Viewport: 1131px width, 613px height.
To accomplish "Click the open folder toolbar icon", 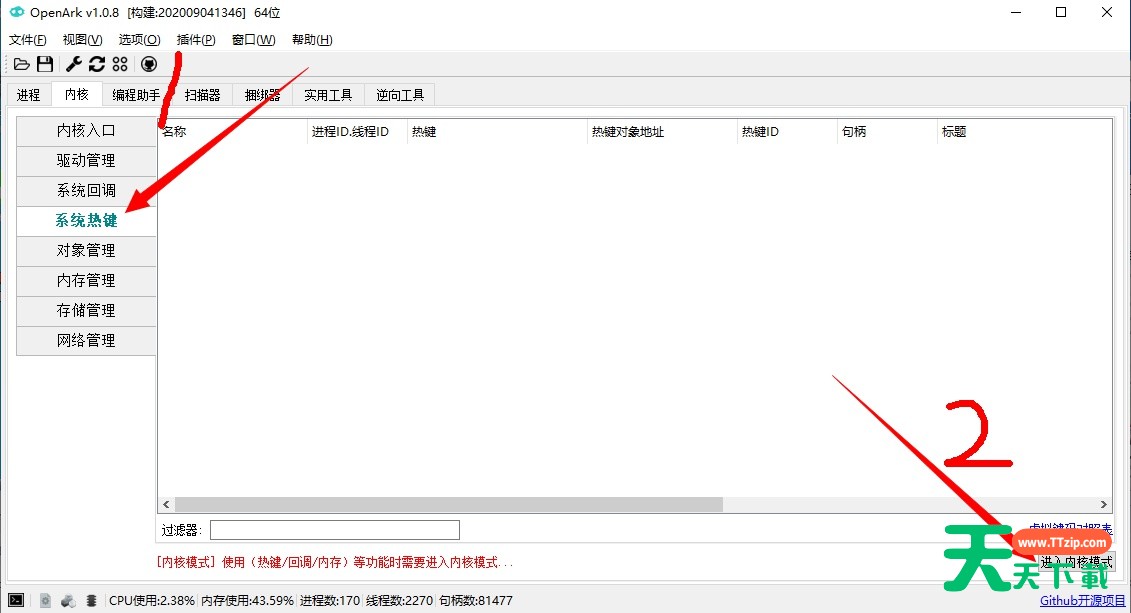I will pyautogui.click(x=21, y=64).
